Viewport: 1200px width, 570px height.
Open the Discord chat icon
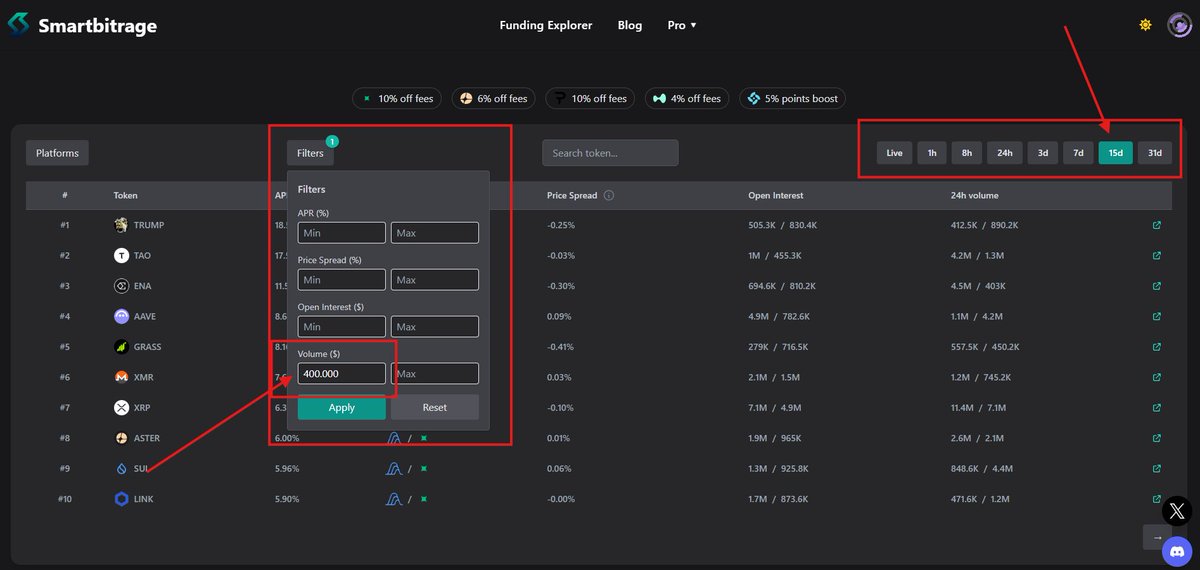1177,549
